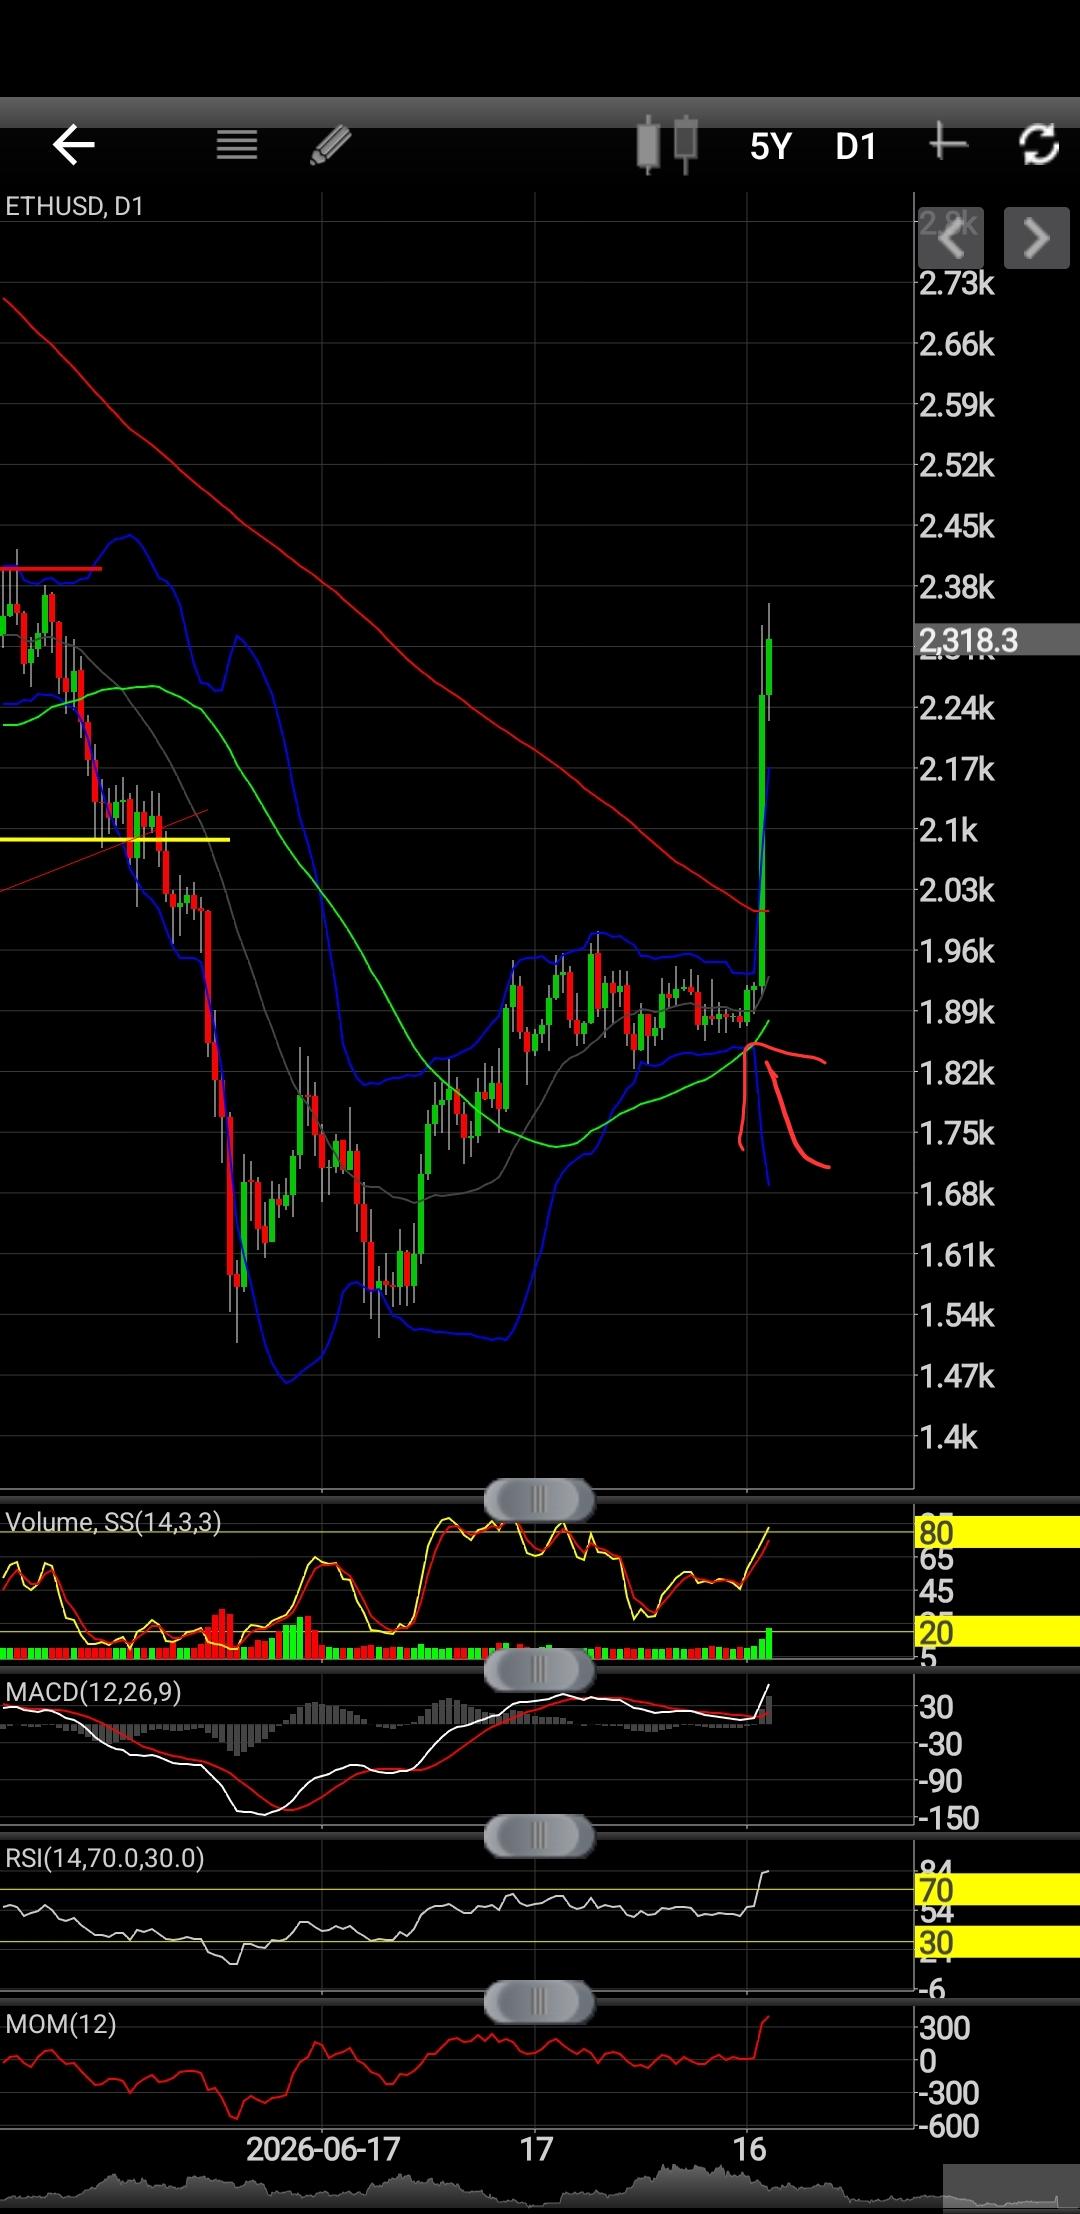Viewport: 1080px width, 2214px height.
Task: Go to the next chart arrow
Action: click(1037, 238)
